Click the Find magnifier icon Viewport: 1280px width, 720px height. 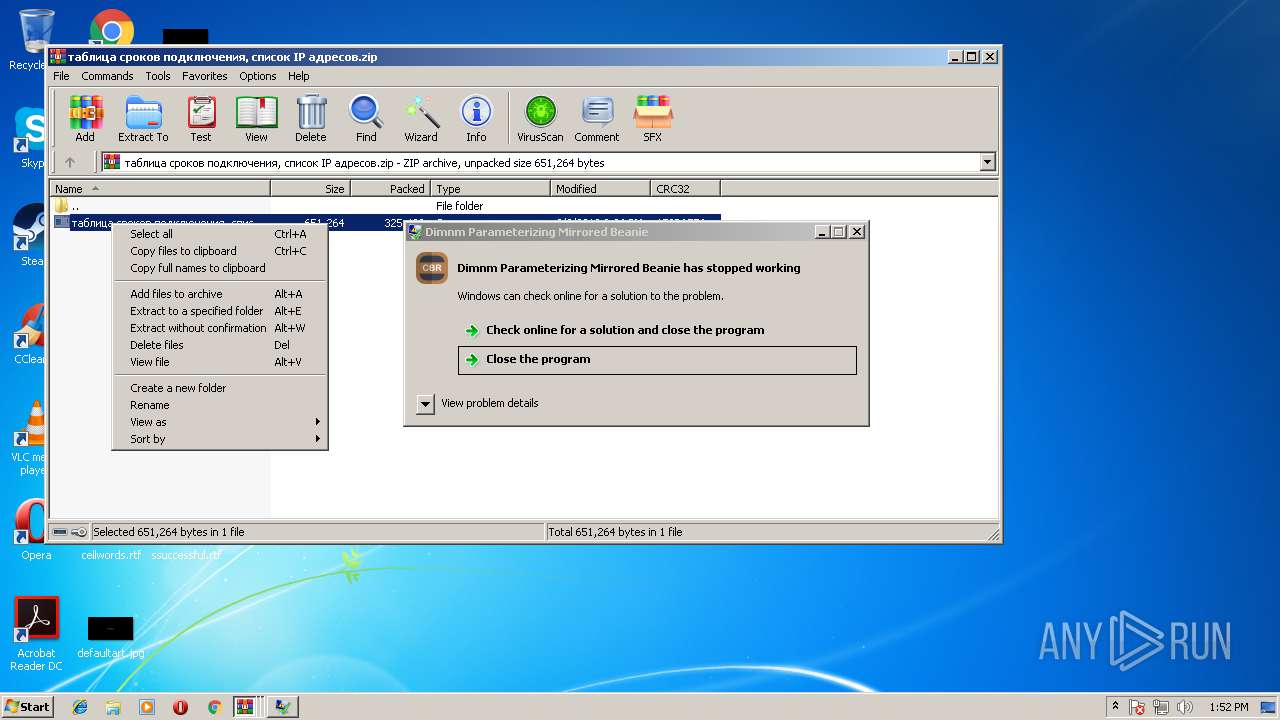point(366,119)
